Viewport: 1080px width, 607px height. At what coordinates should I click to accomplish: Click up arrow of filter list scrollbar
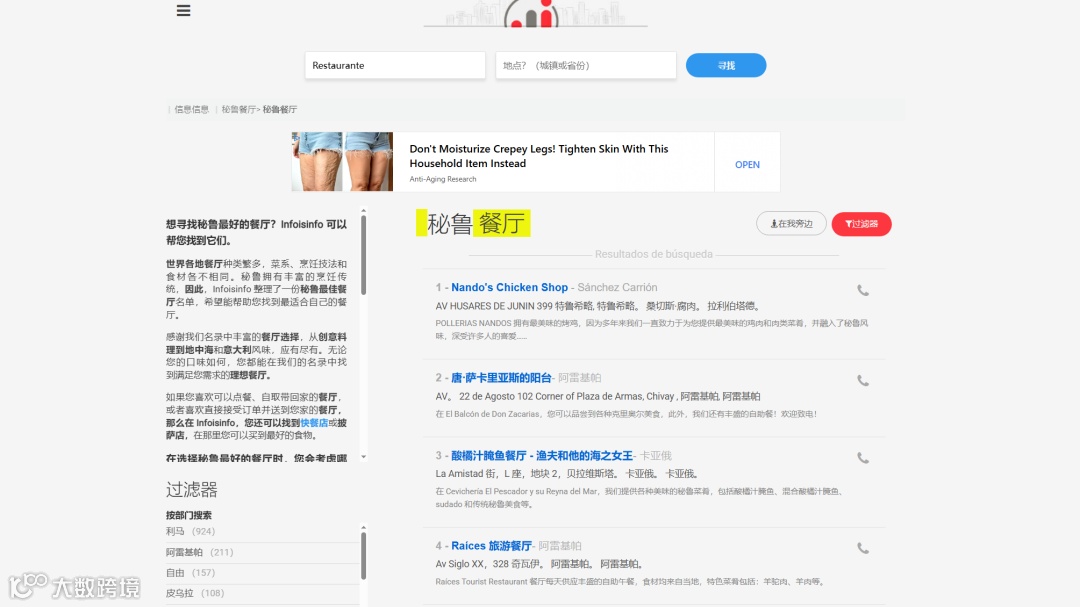(x=363, y=528)
